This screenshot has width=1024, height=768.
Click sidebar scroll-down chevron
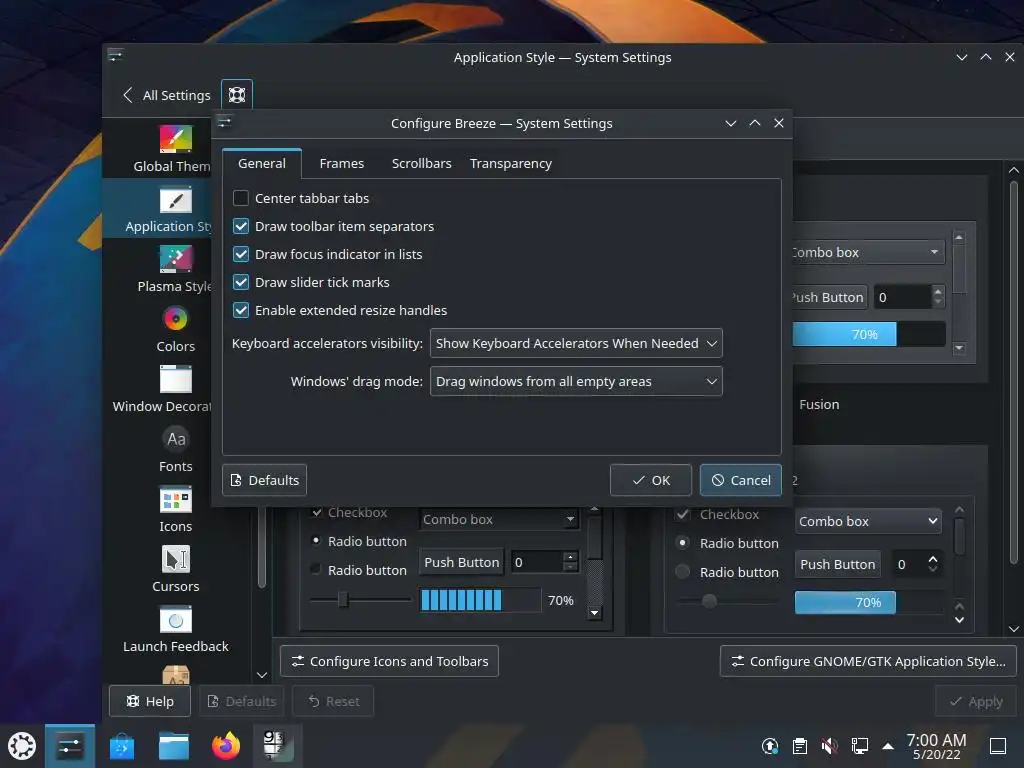[x=262, y=675]
